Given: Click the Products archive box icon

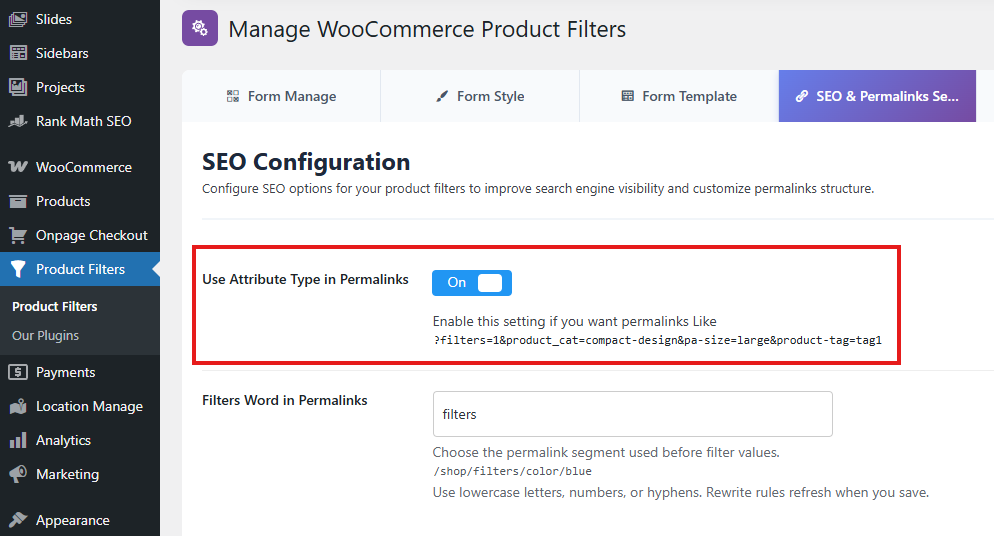Looking at the screenshot, I should pos(18,201).
